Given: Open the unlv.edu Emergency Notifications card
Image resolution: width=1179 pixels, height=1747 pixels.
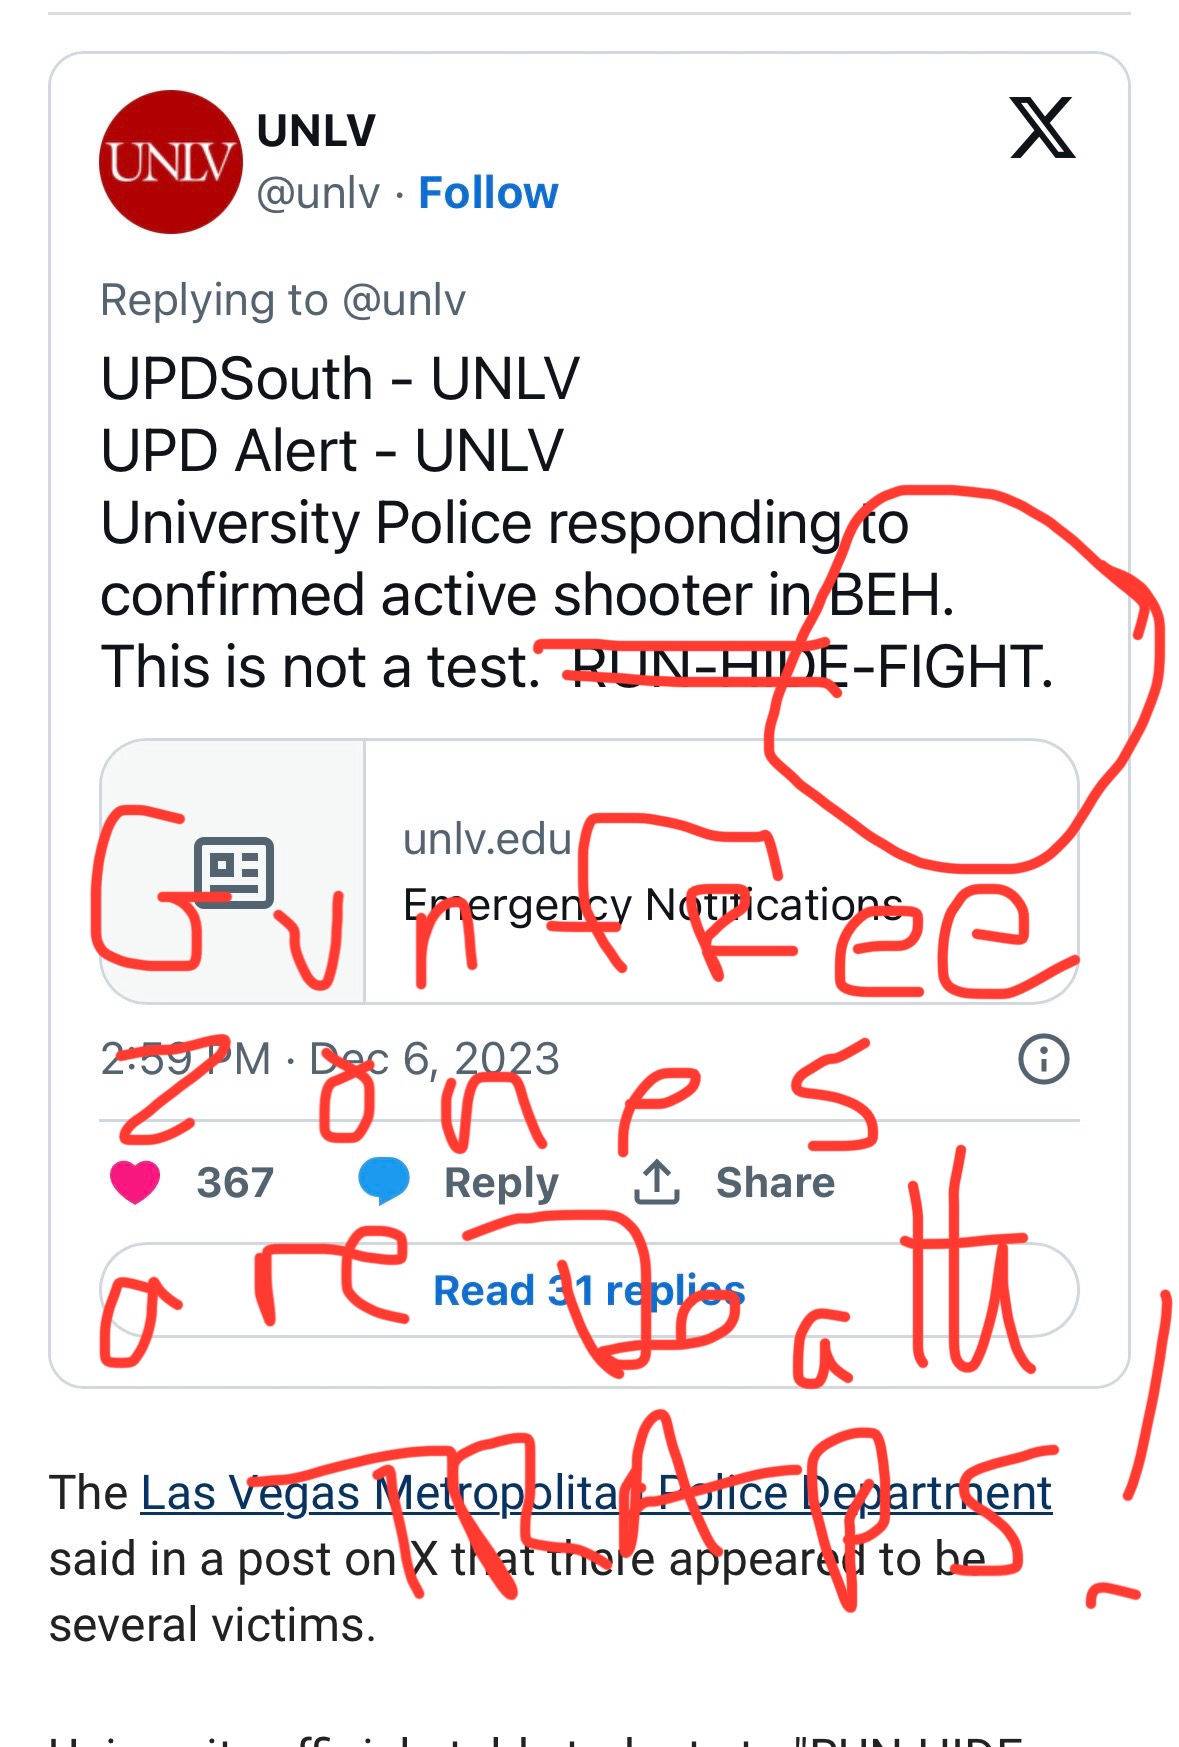Looking at the screenshot, I should click(589, 871).
